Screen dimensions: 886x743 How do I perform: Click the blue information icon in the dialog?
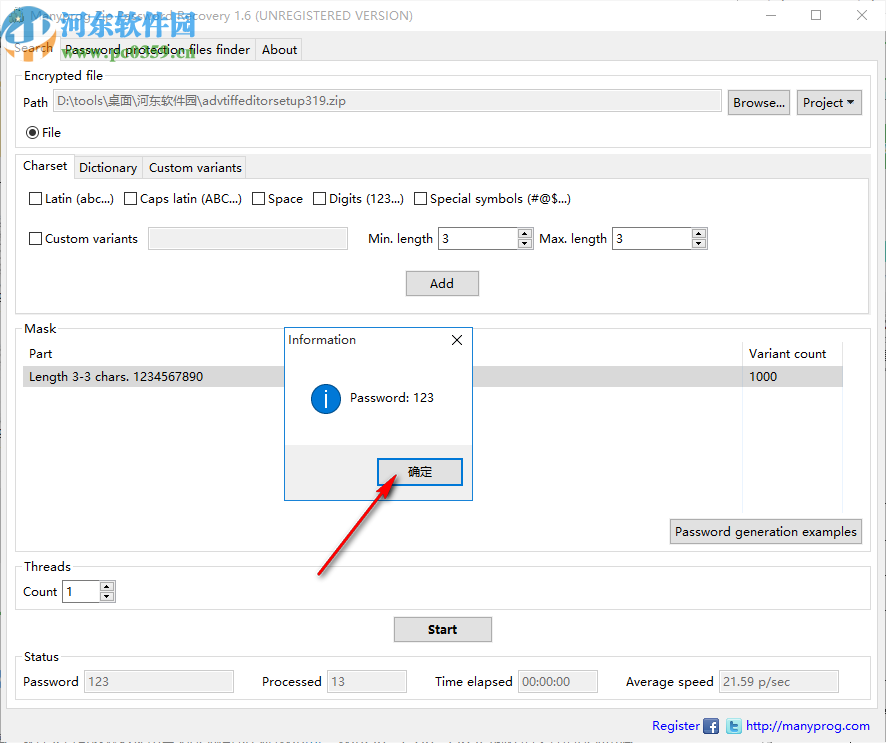point(325,399)
